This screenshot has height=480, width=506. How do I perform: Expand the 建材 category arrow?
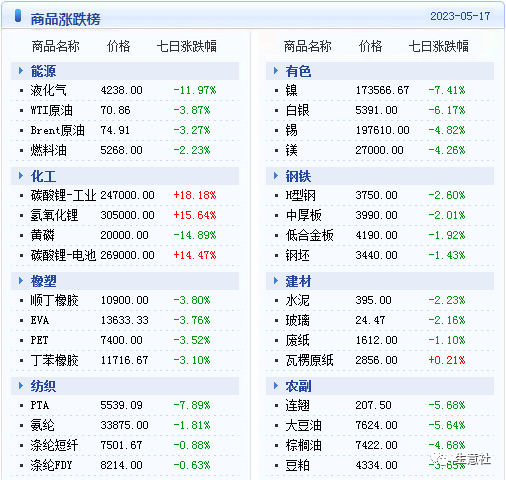pyautogui.click(x=276, y=281)
